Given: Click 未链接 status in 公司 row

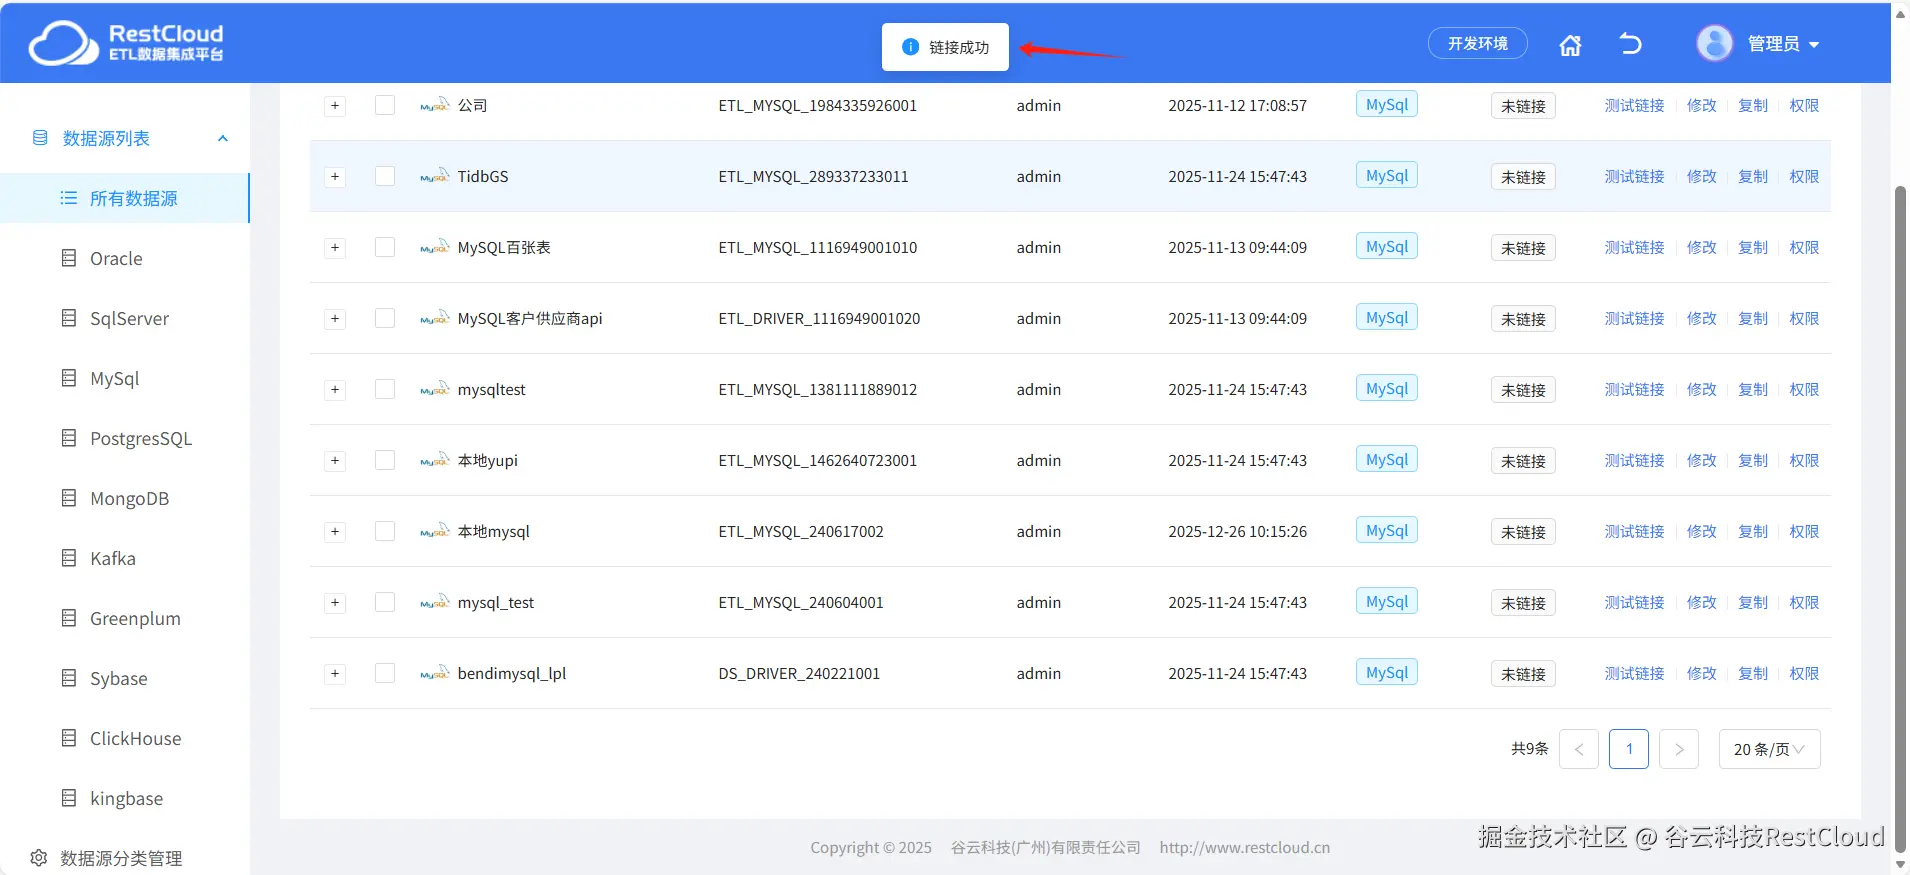Looking at the screenshot, I should coord(1523,106).
